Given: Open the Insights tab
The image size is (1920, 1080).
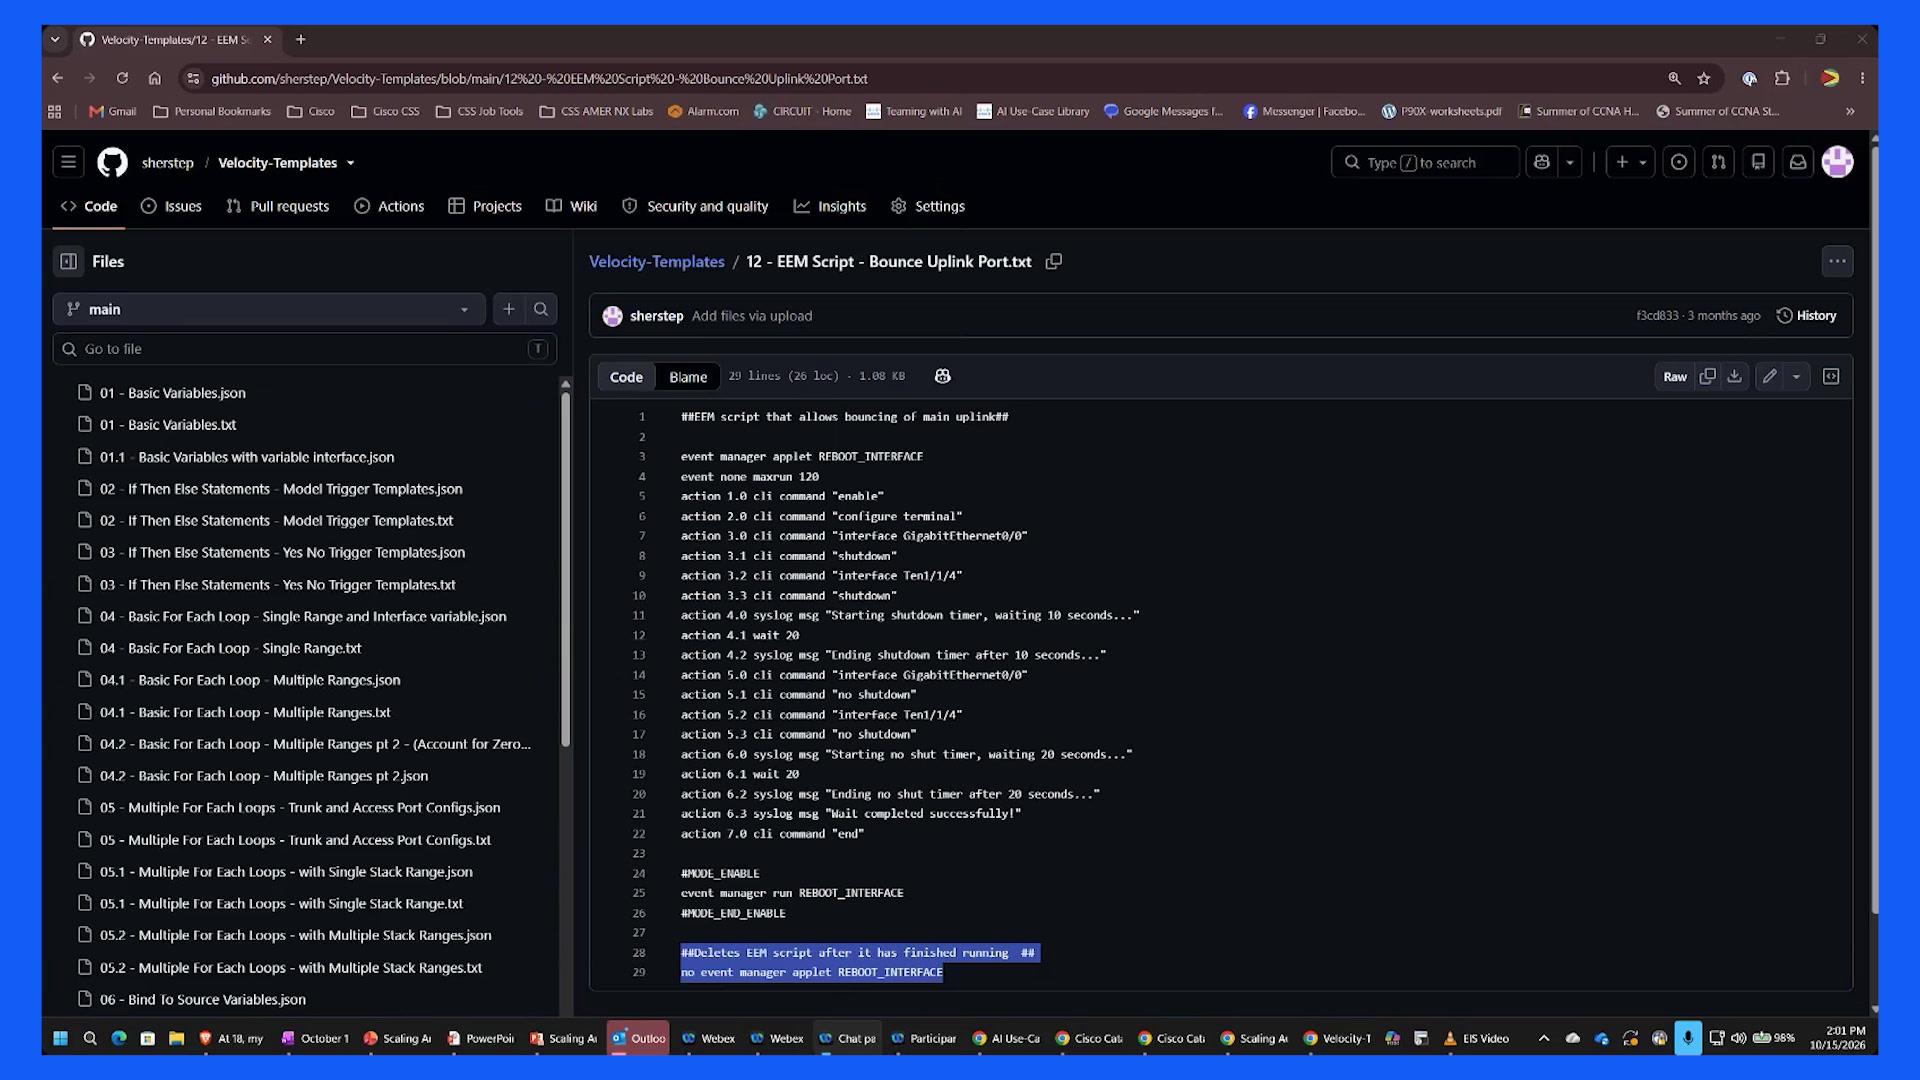Looking at the screenshot, I should (x=830, y=206).
